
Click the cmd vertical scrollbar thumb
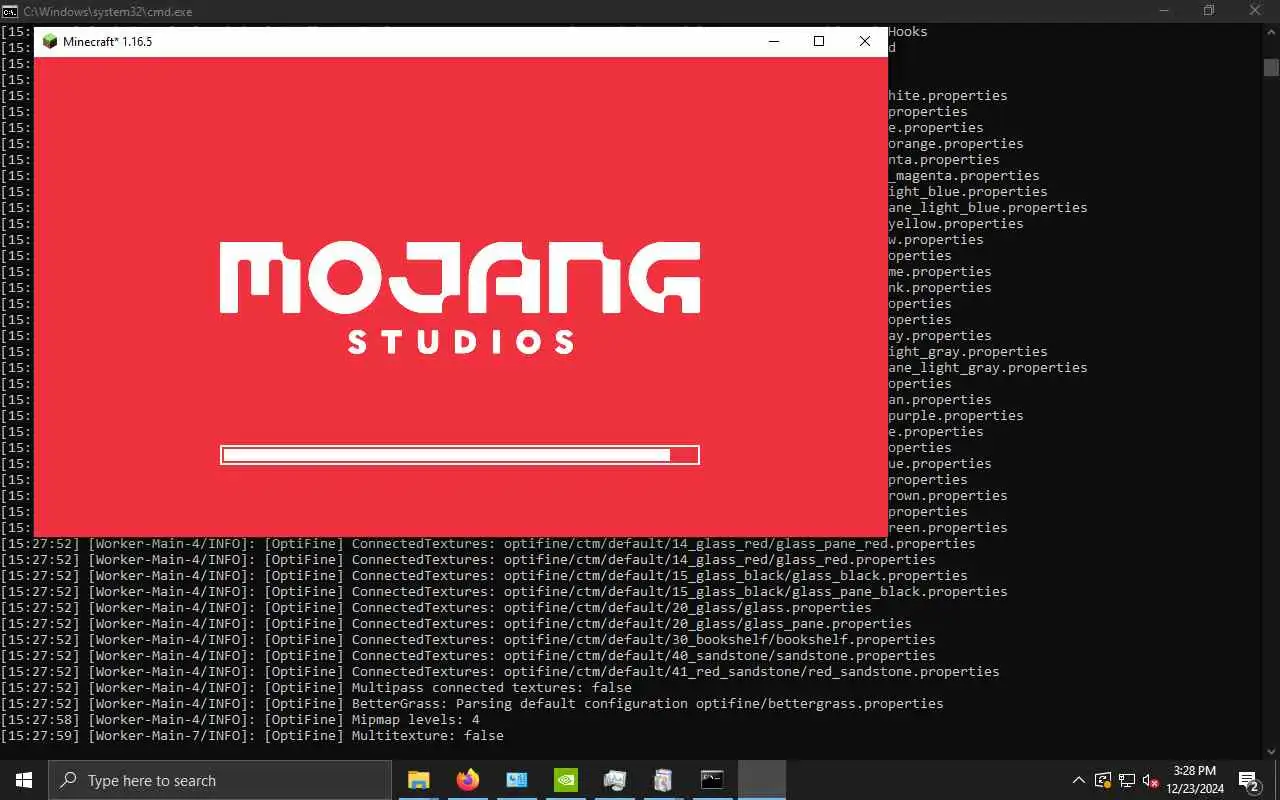click(x=1271, y=67)
